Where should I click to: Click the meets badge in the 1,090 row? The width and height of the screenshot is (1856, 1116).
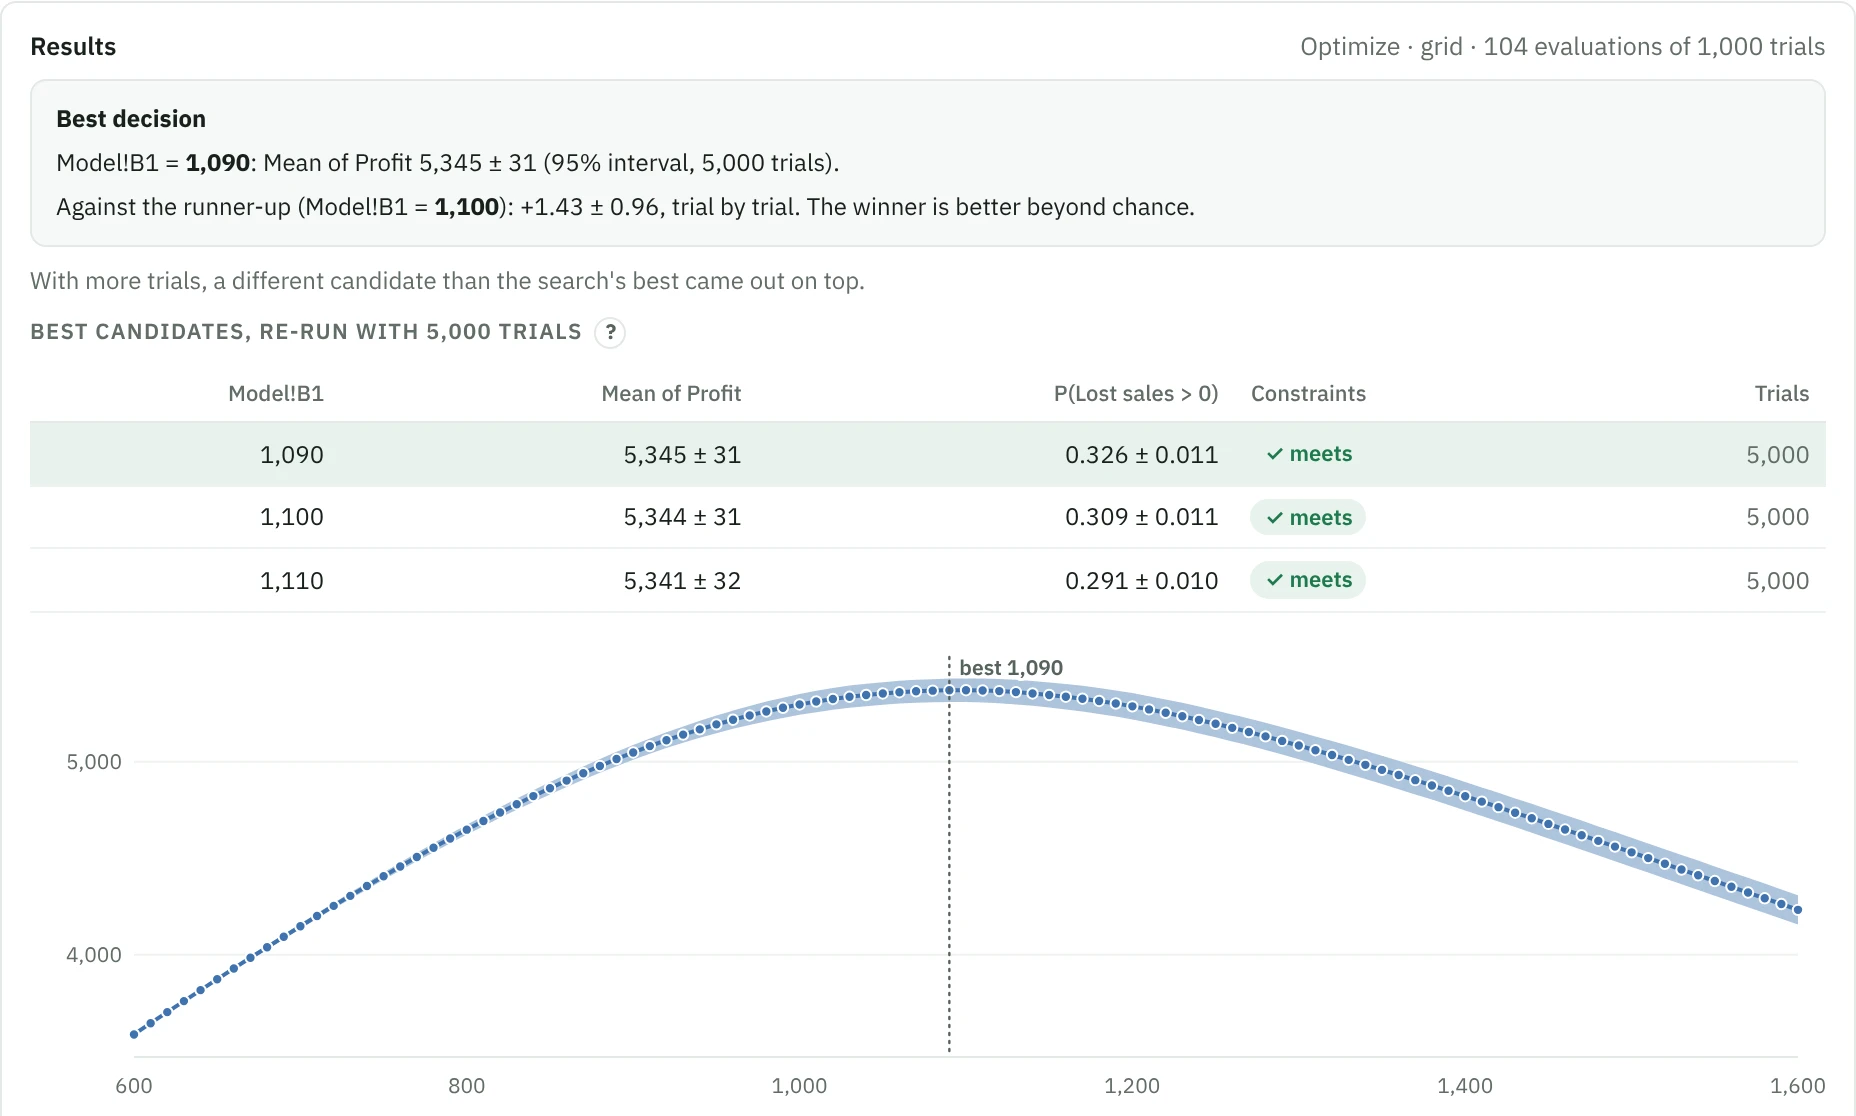tap(1308, 454)
